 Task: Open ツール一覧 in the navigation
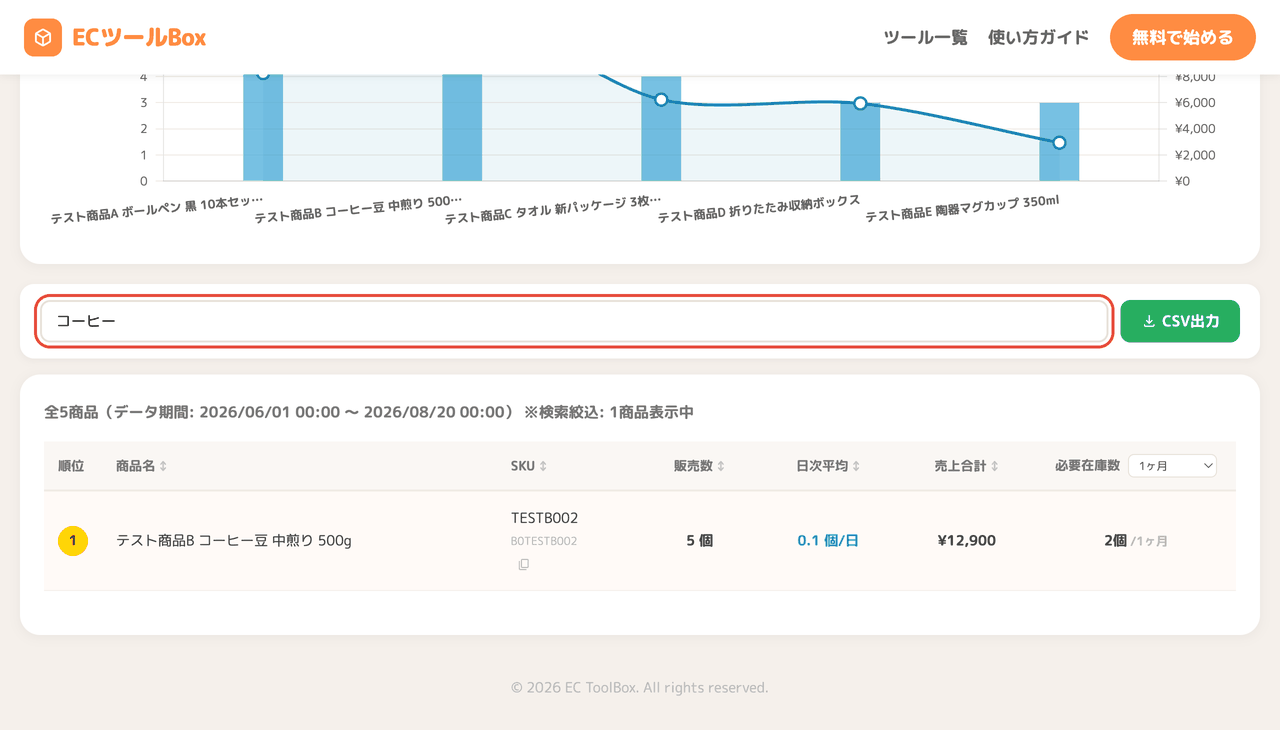925,38
